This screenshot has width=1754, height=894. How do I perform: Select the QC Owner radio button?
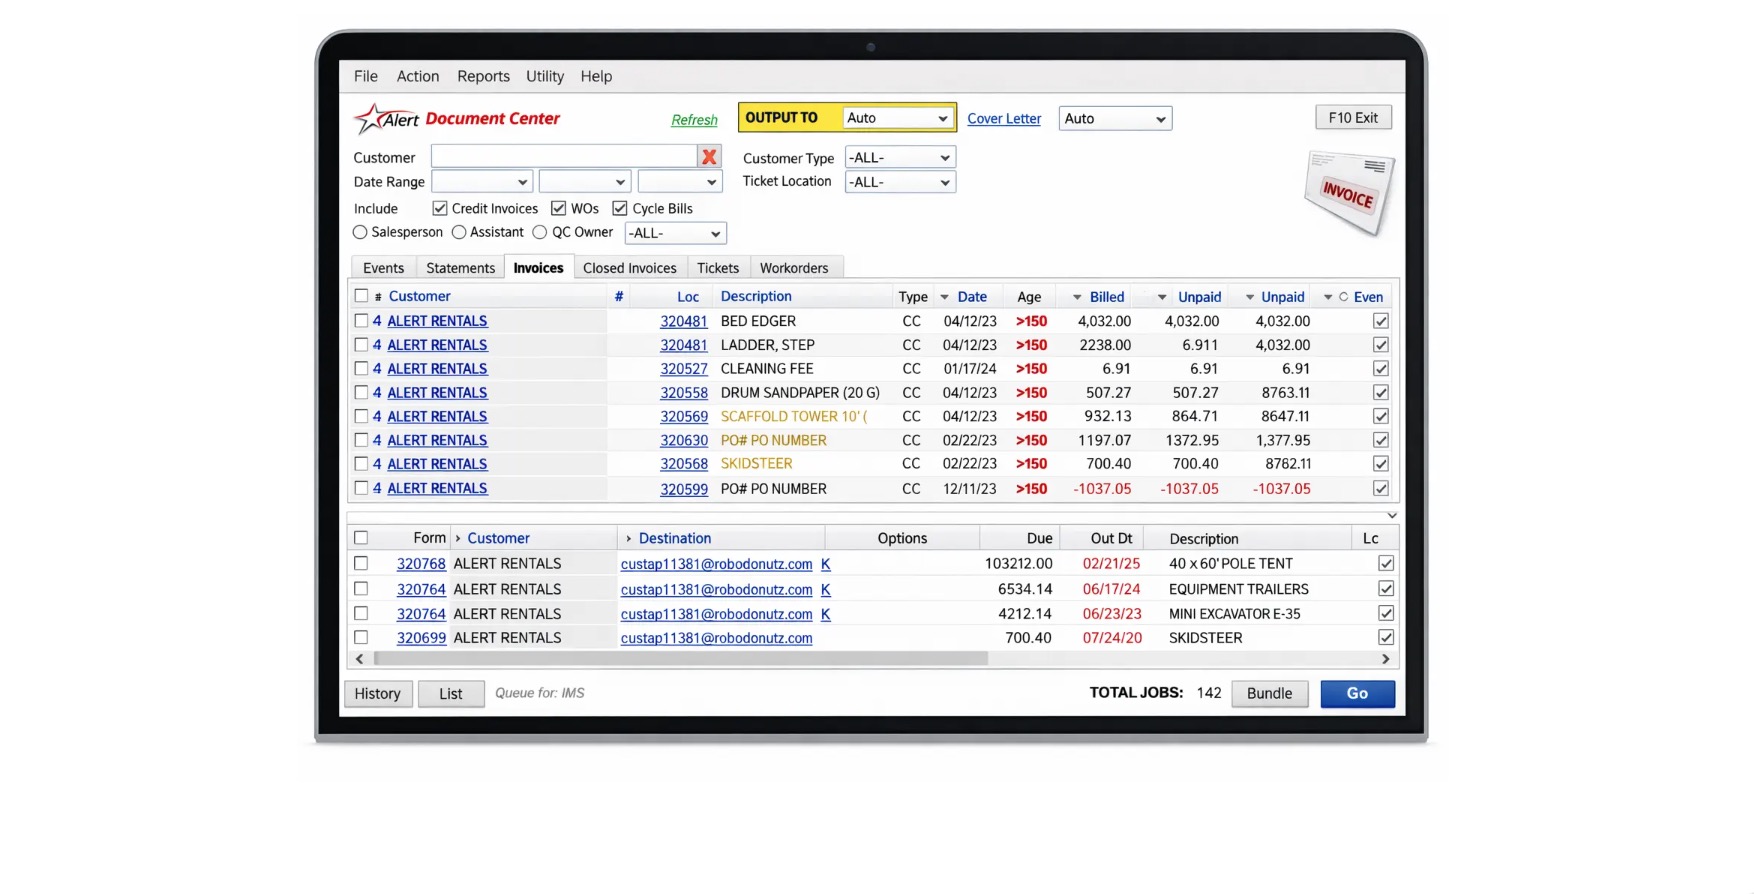(540, 232)
